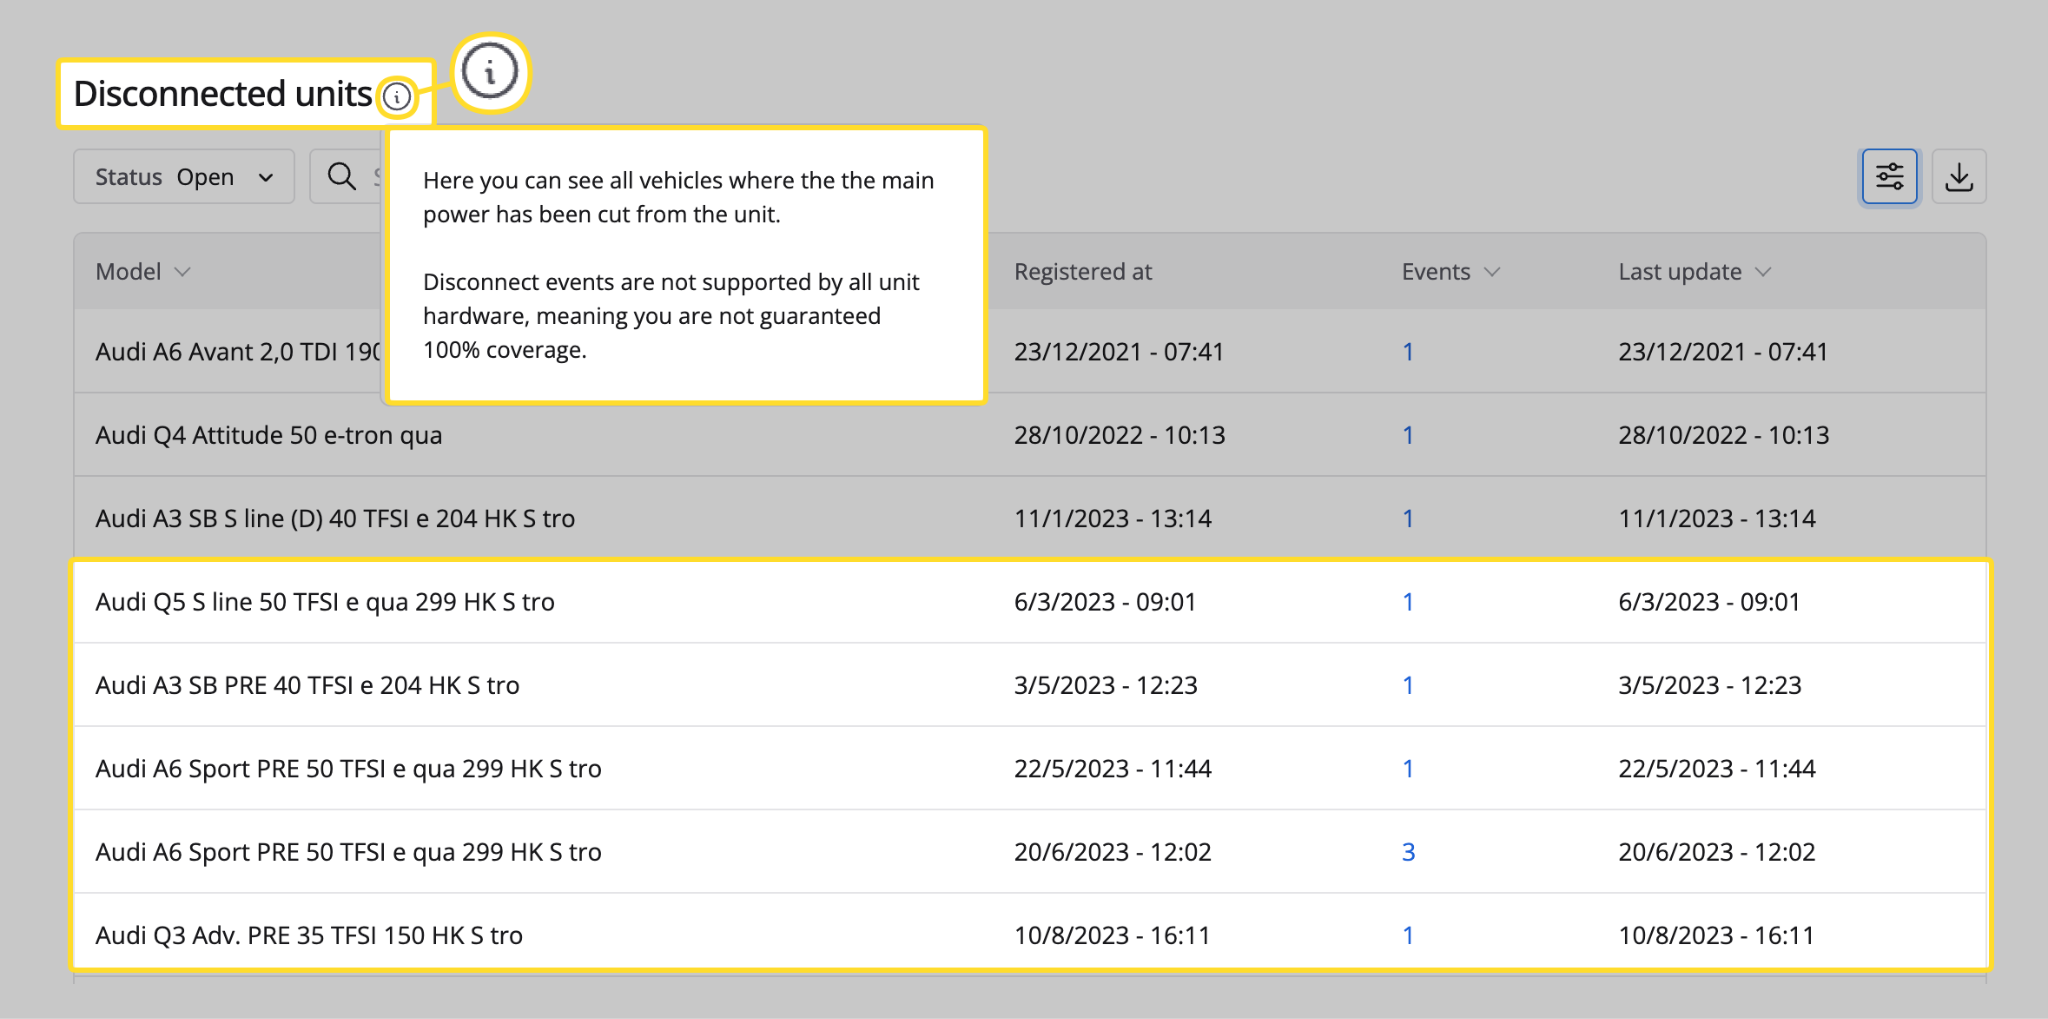Open events link for 3/5/2023 row
The width and height of the screenshot is (2048, 1019).
(1408, 685)
